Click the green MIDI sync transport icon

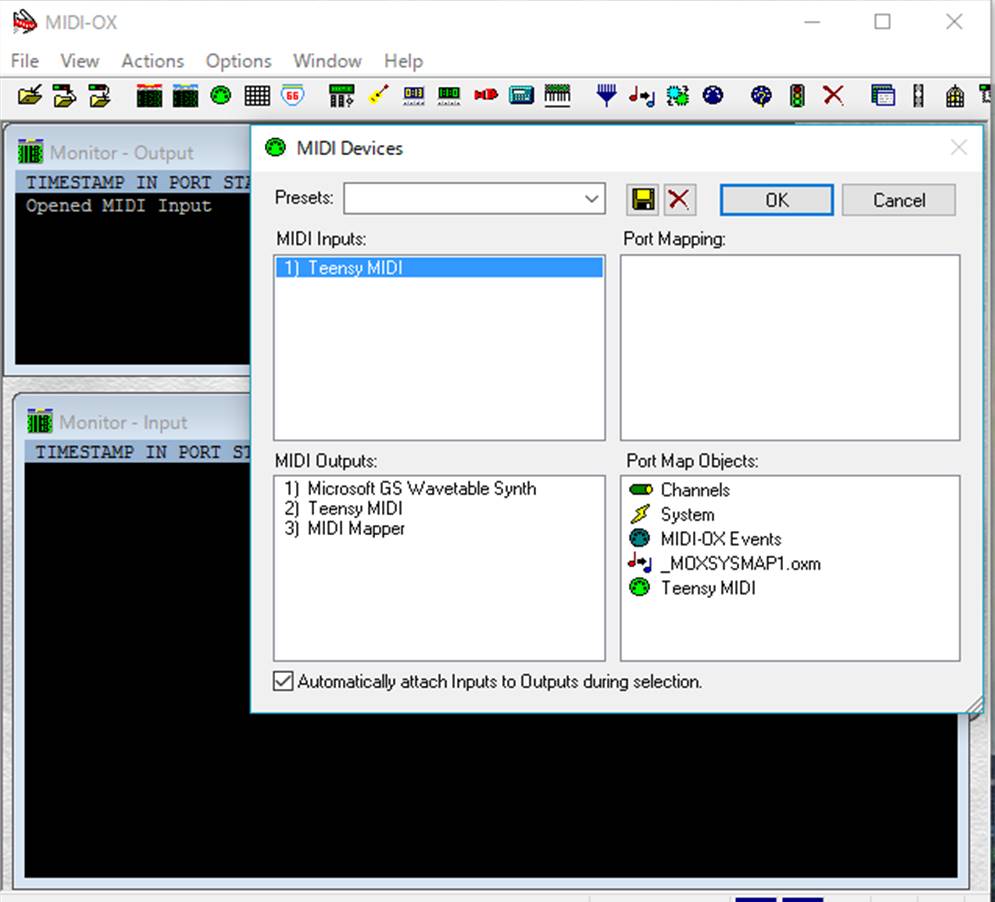point(449,96)
